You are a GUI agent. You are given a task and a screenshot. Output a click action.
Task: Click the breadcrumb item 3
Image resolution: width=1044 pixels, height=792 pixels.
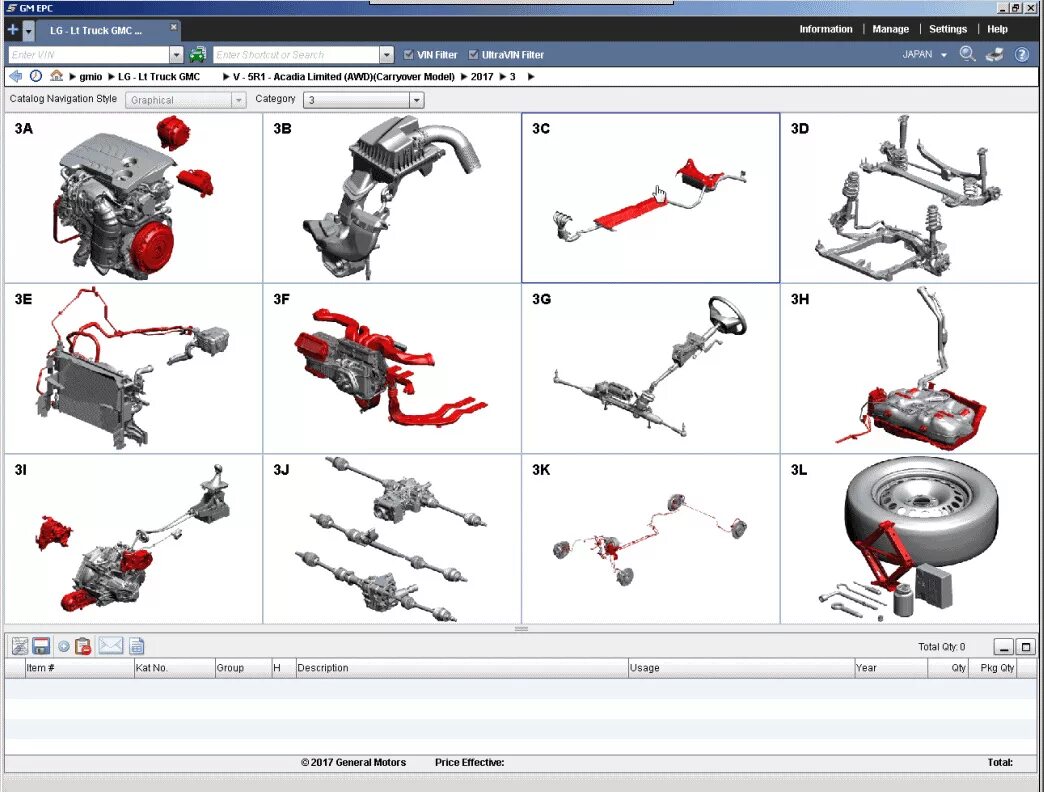click(x=513, y=77)
